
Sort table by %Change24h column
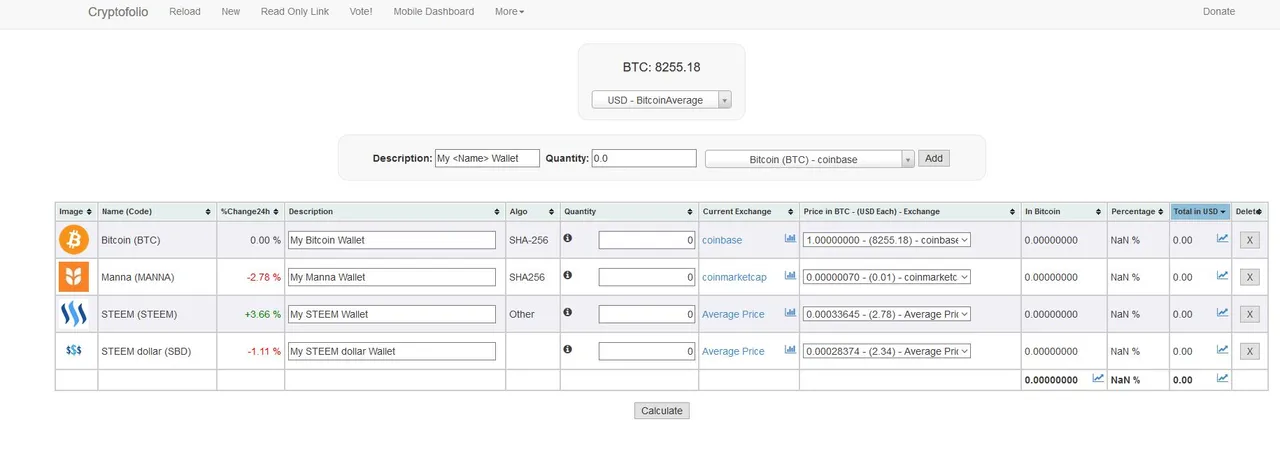[250, 211]
